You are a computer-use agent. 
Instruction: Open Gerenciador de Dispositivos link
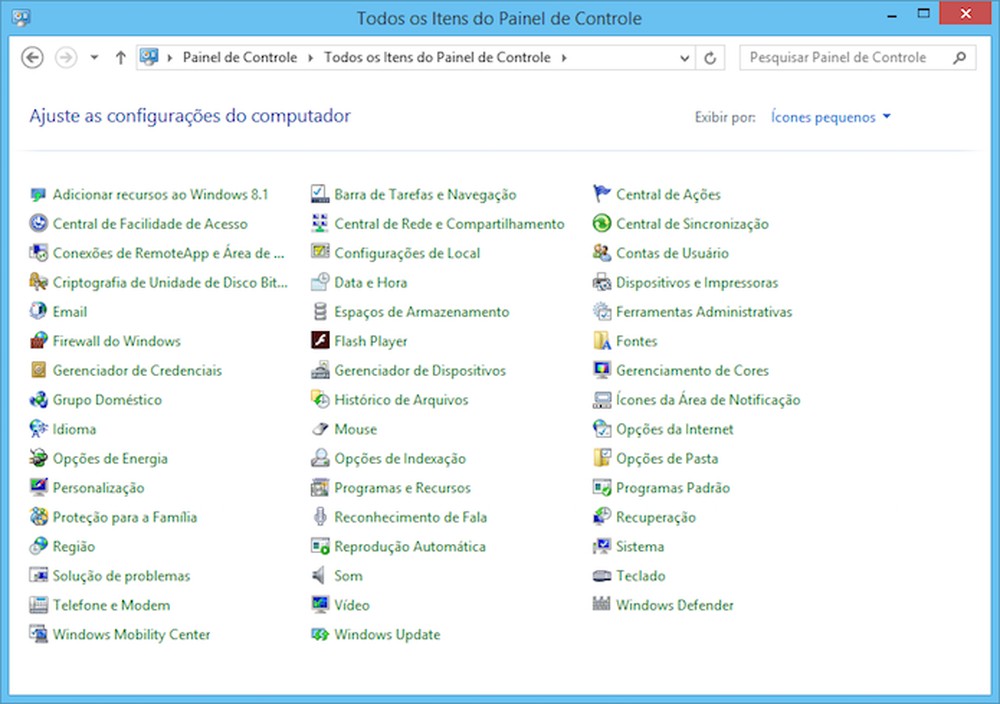tap(420, 370)
